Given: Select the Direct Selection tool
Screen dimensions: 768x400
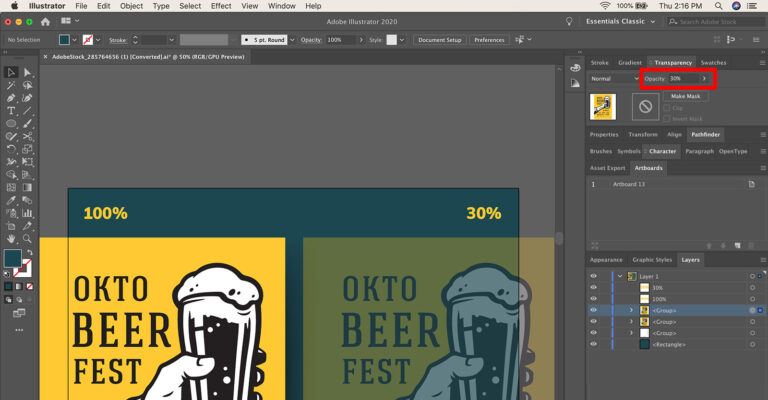Looking at the screenshot, I should 27,72.
